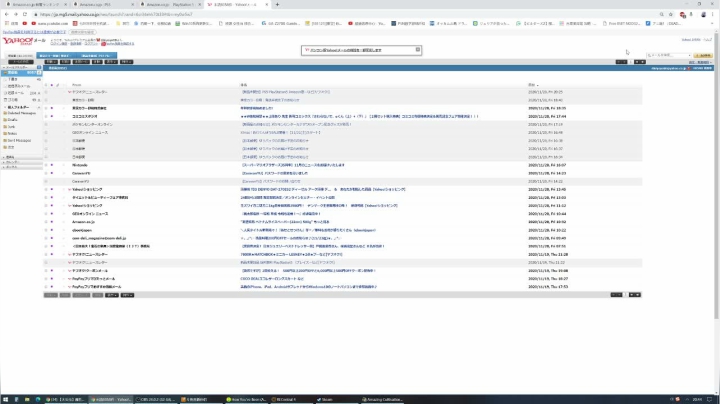
Task: Open Deleted Messages folder
Action: pos(21,113)
